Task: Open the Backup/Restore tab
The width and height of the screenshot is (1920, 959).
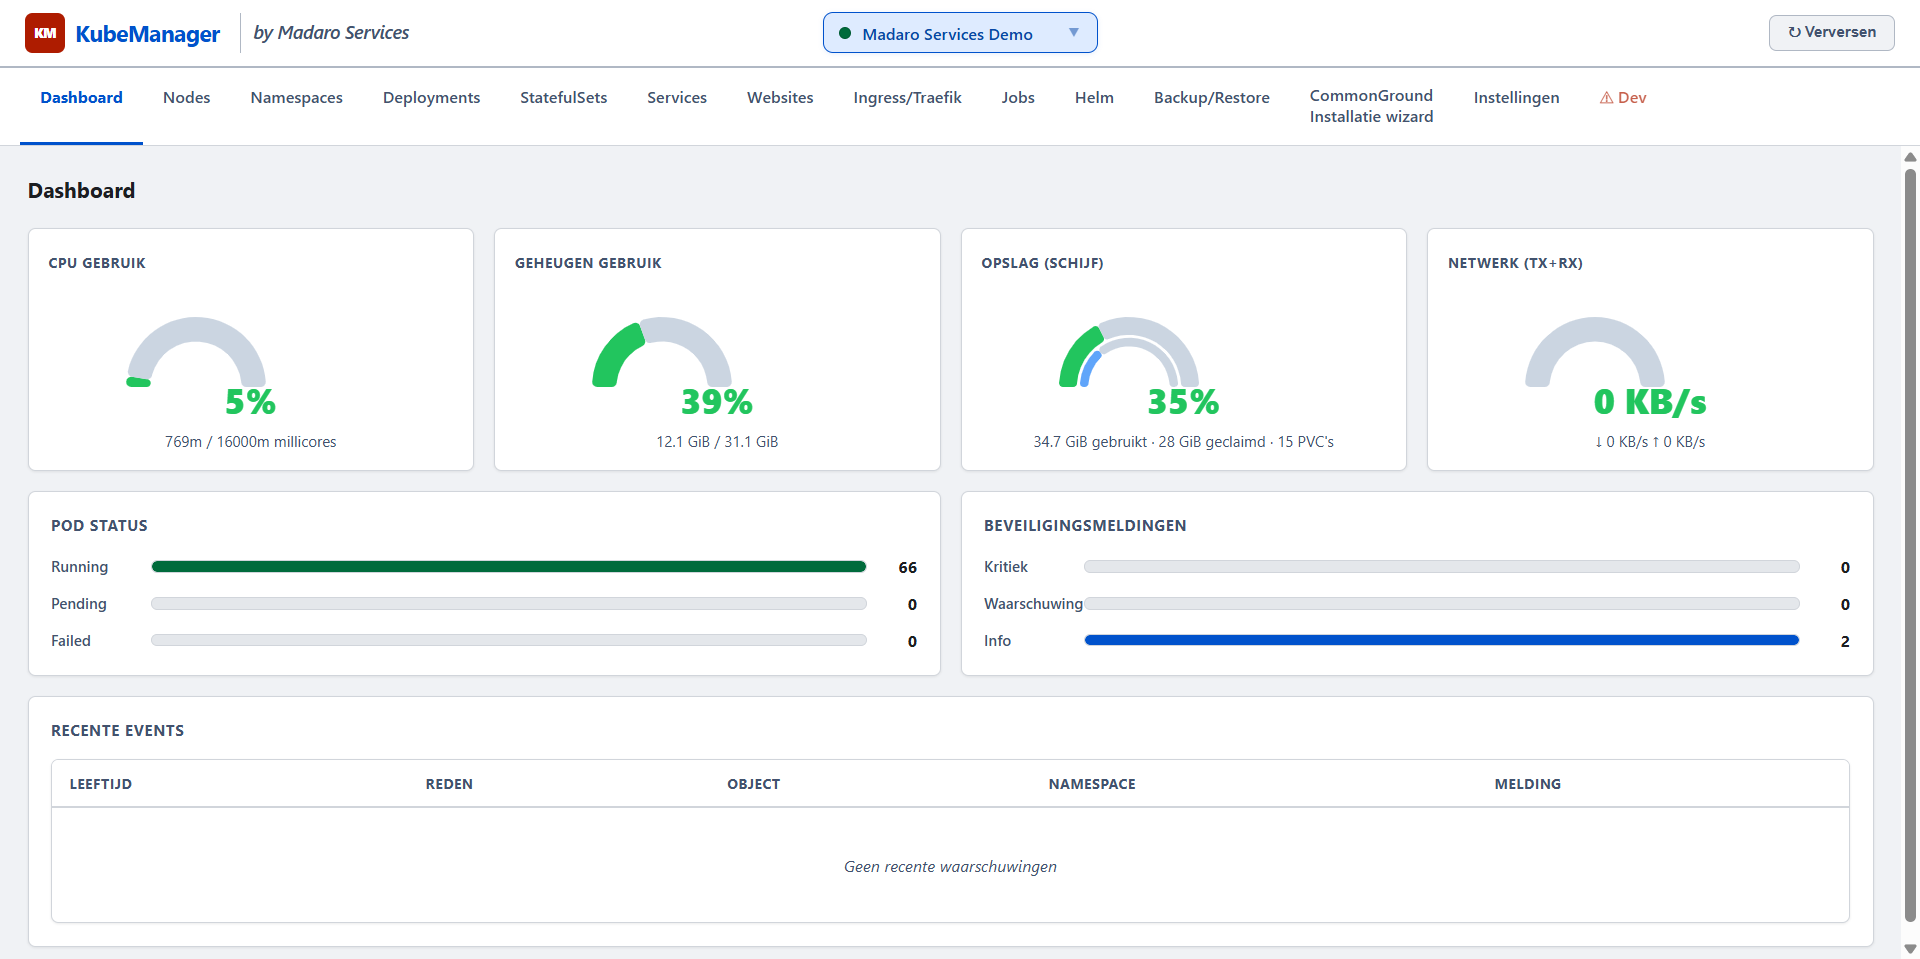Action: tap(1212, 98)
